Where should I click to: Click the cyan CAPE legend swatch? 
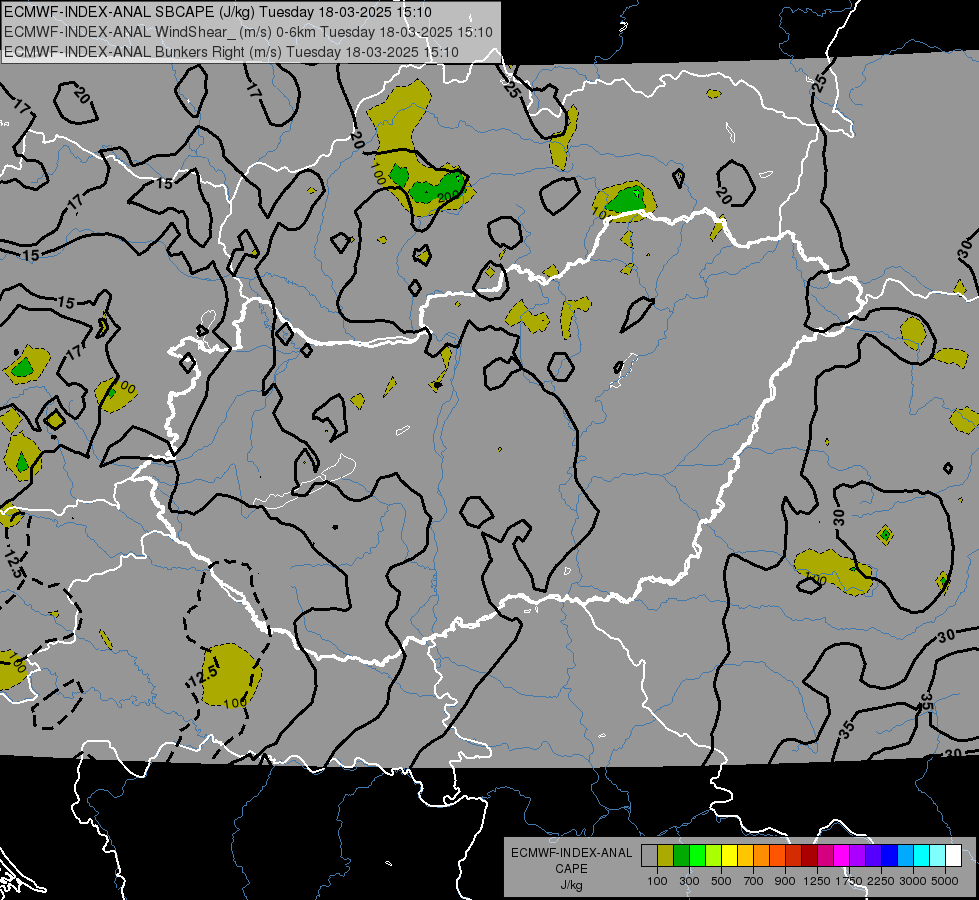(x=922, y=855)
